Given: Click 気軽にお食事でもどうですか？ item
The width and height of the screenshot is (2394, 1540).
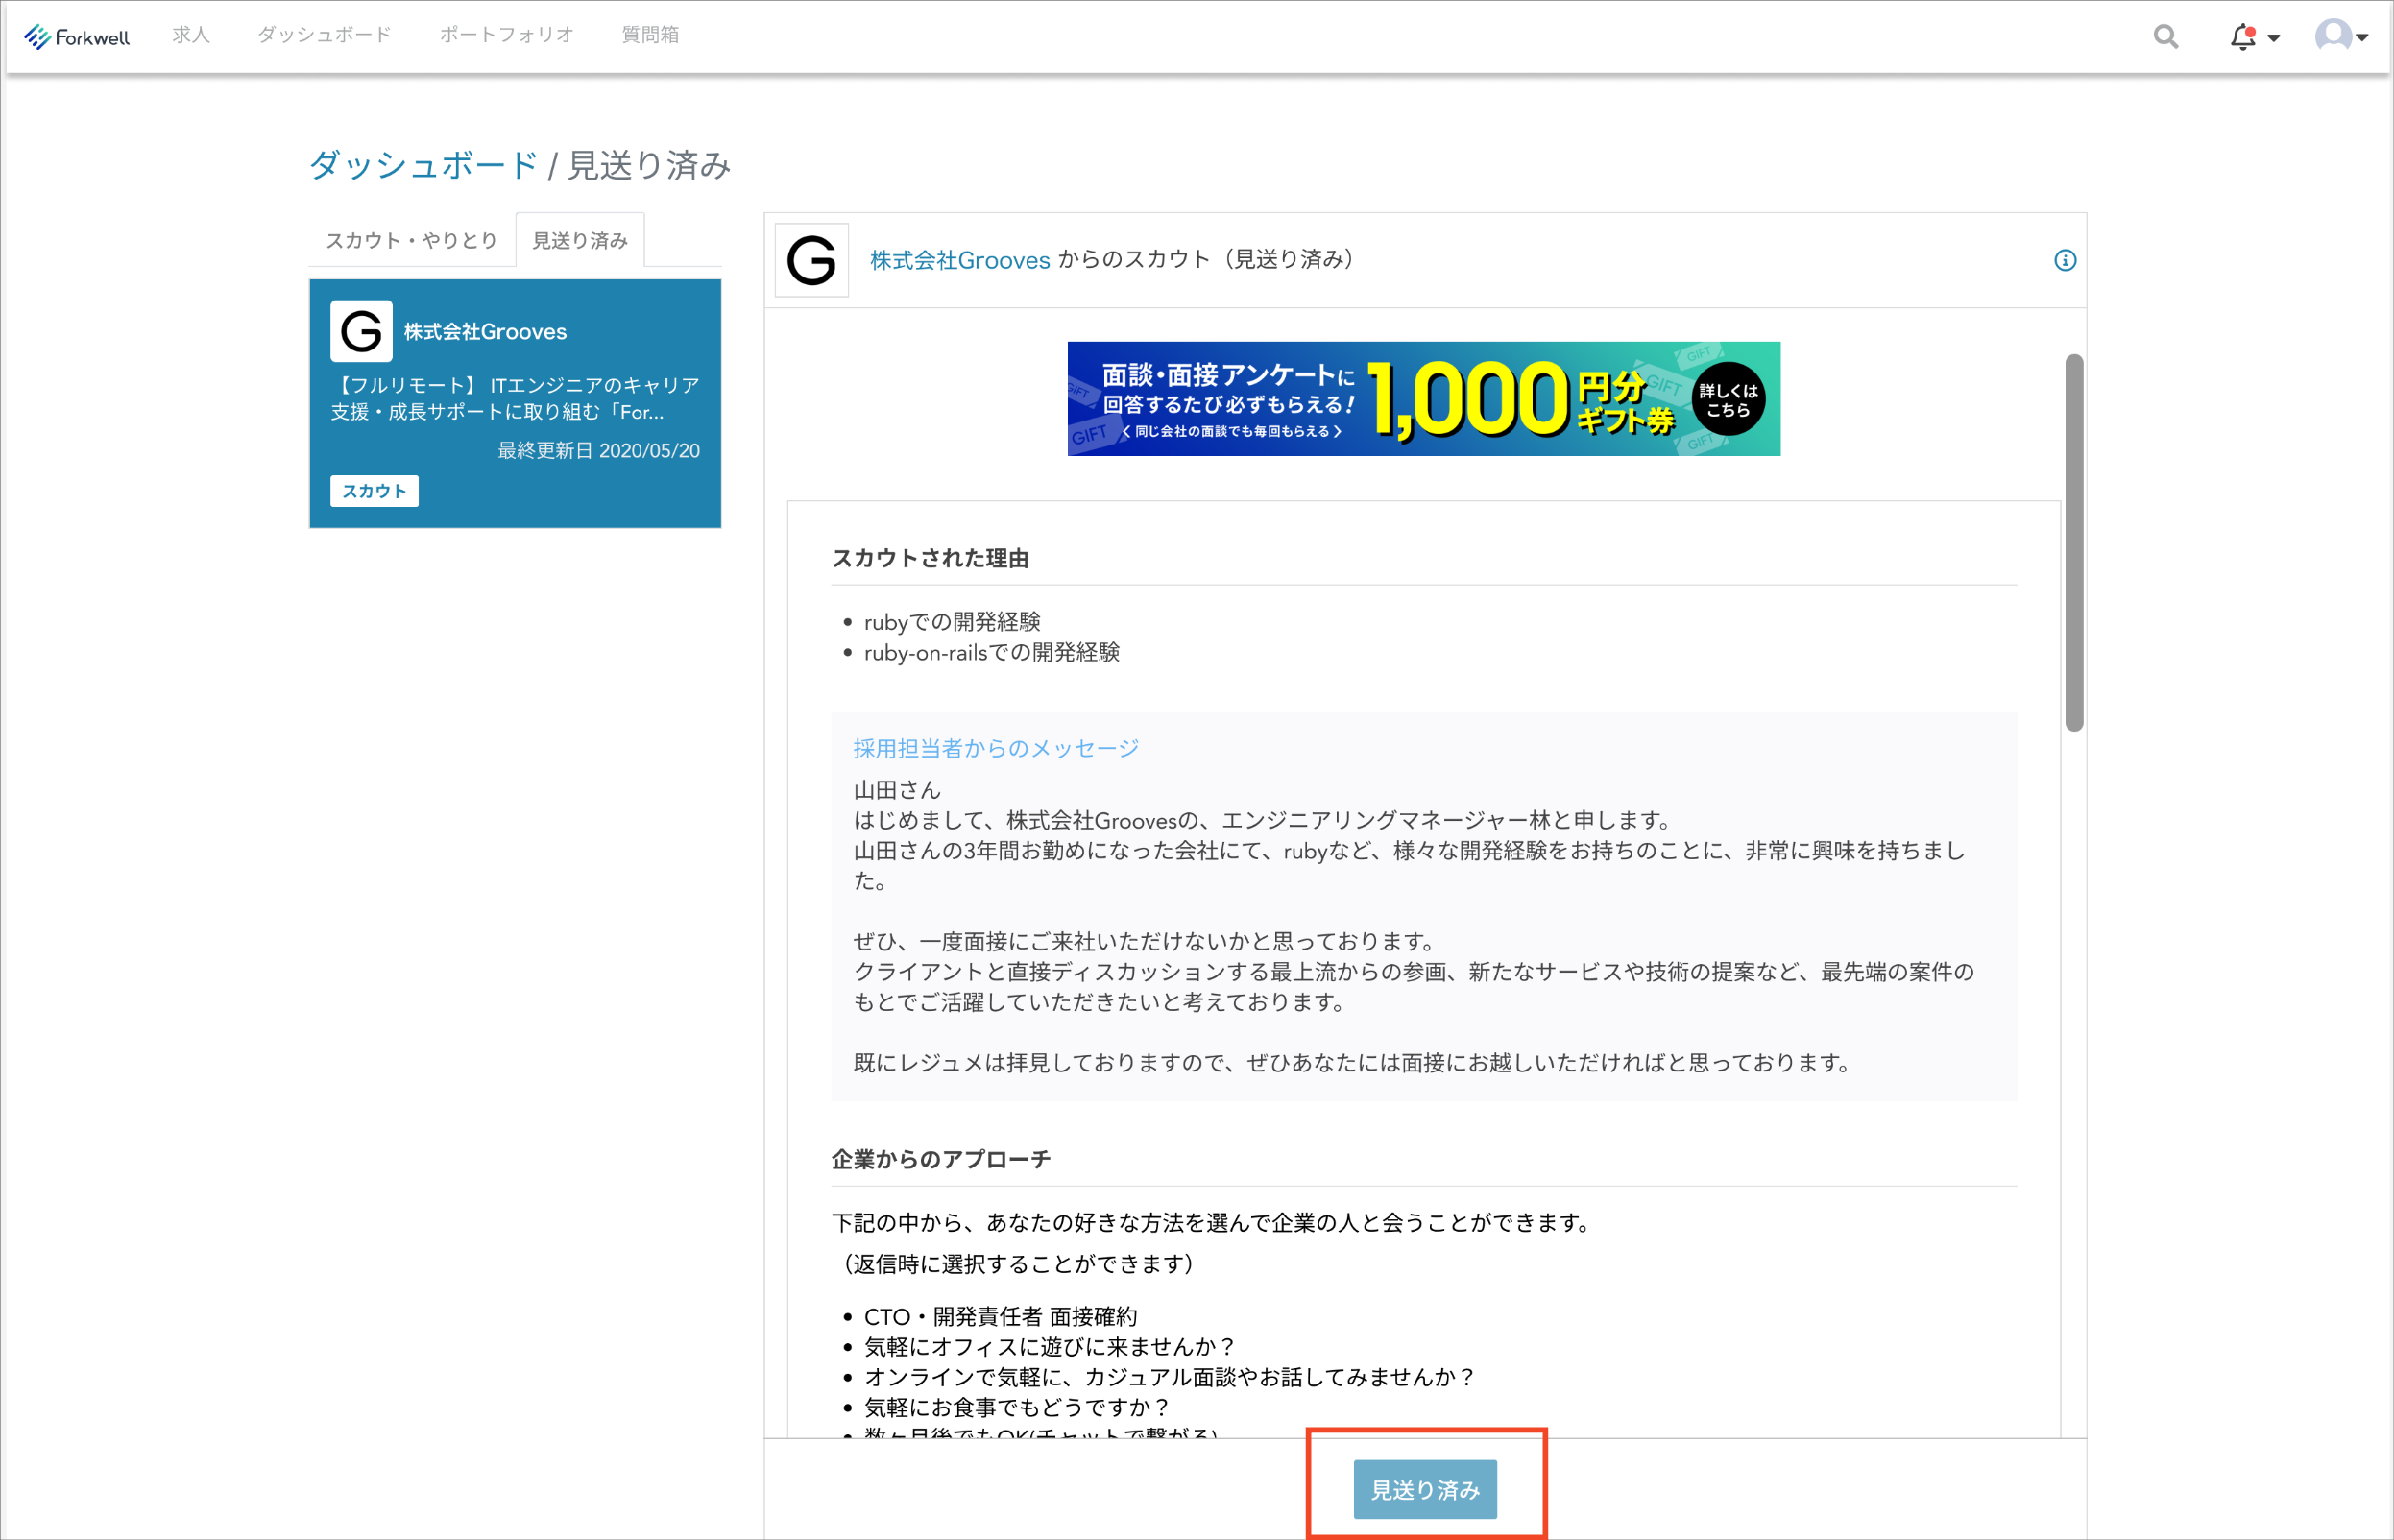Looking at the screenshot, I should [x=1018, y=1407].
